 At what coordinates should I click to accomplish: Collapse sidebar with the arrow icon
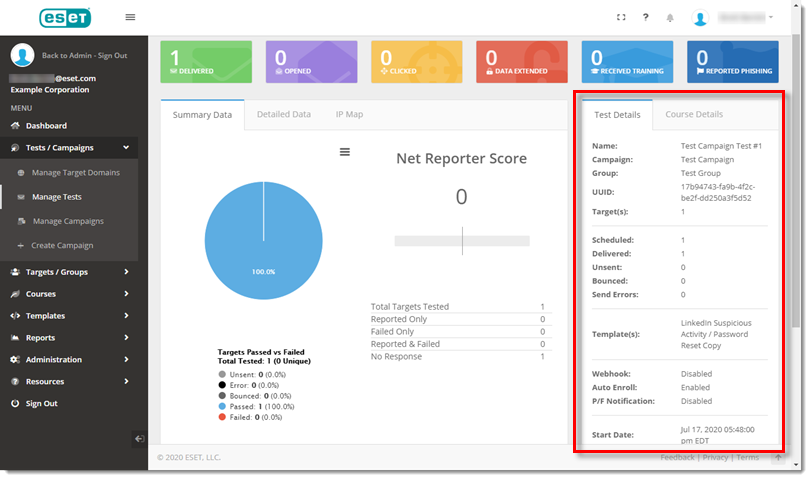[x=139, y=439]
